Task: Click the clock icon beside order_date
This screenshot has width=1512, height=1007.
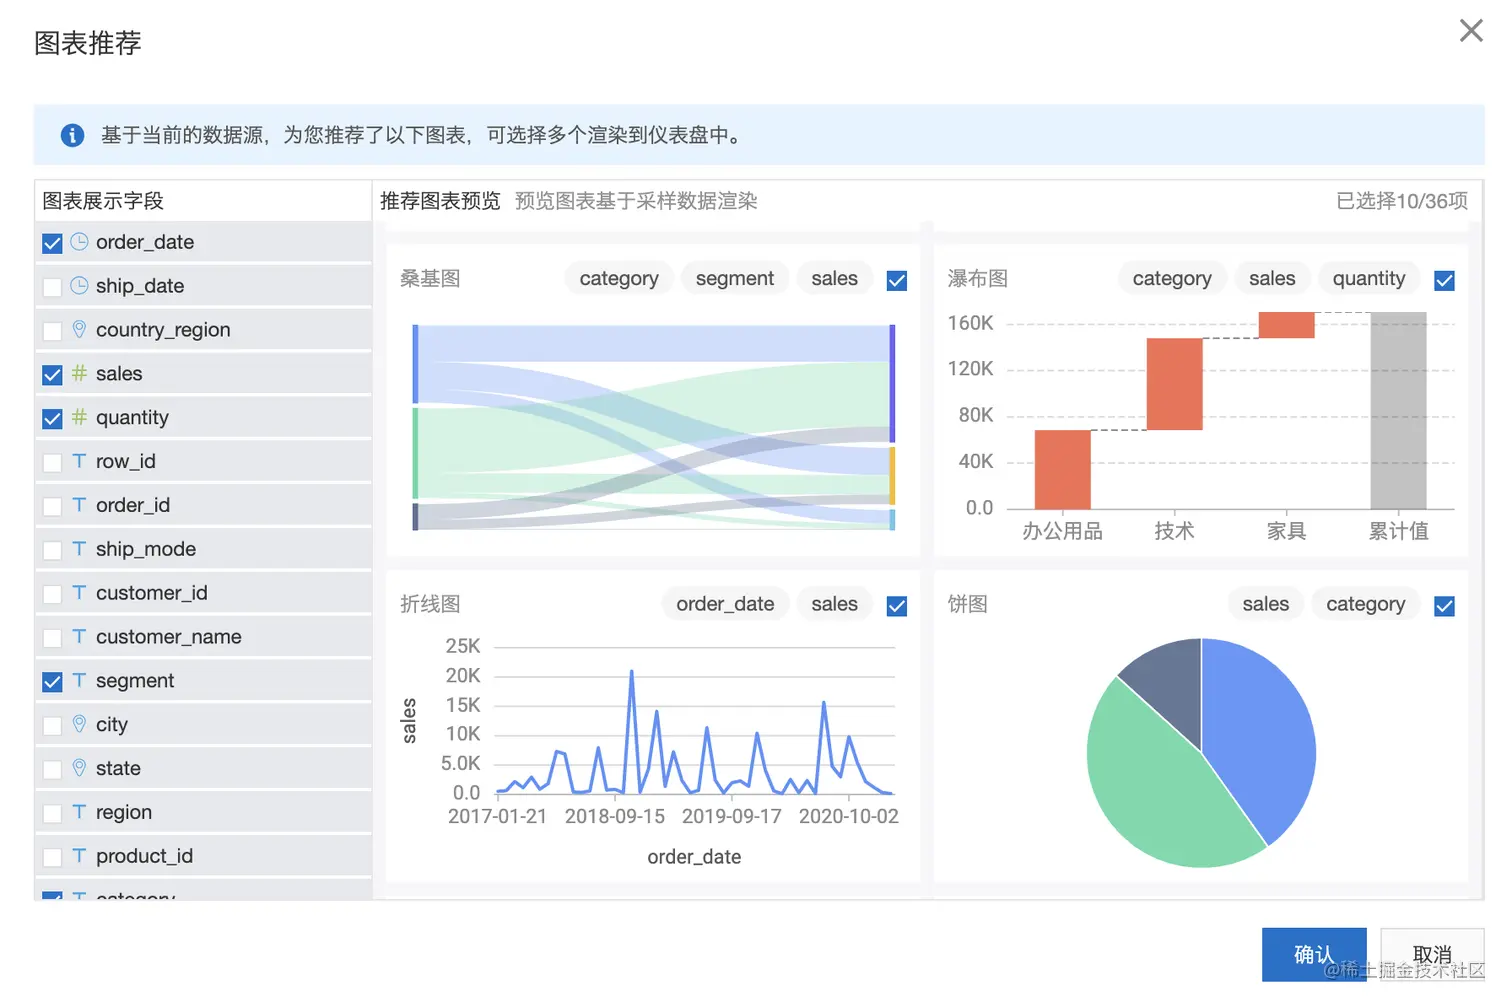Action: point(79,242)
